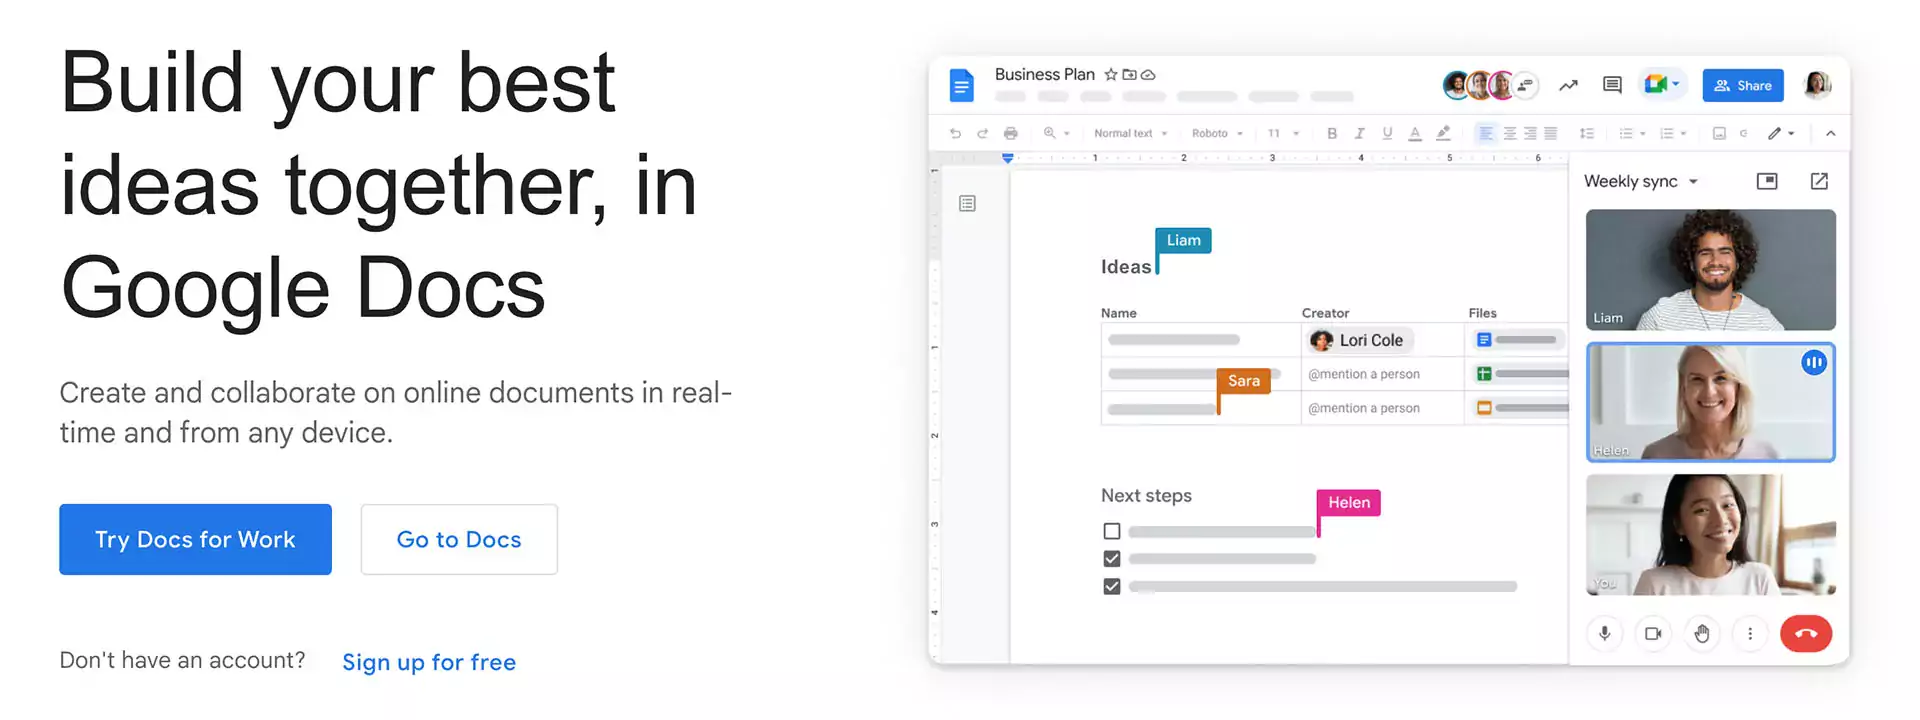Screen dimensions: 1920x720
Task: Open the comment history icon
Action: [x=1612, y=85]
